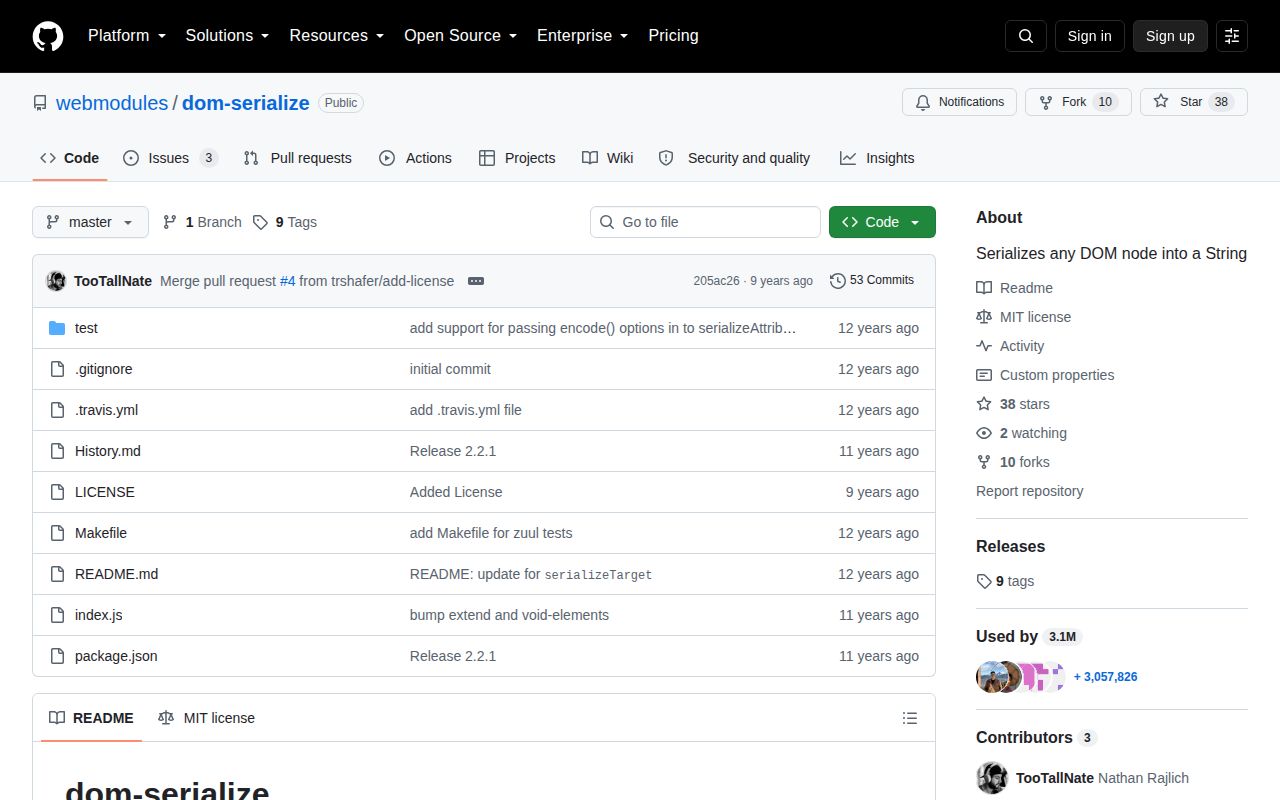1280x800 pixels.
Task: Click the Notifications bell icon
Action: [x=922, y=102]
